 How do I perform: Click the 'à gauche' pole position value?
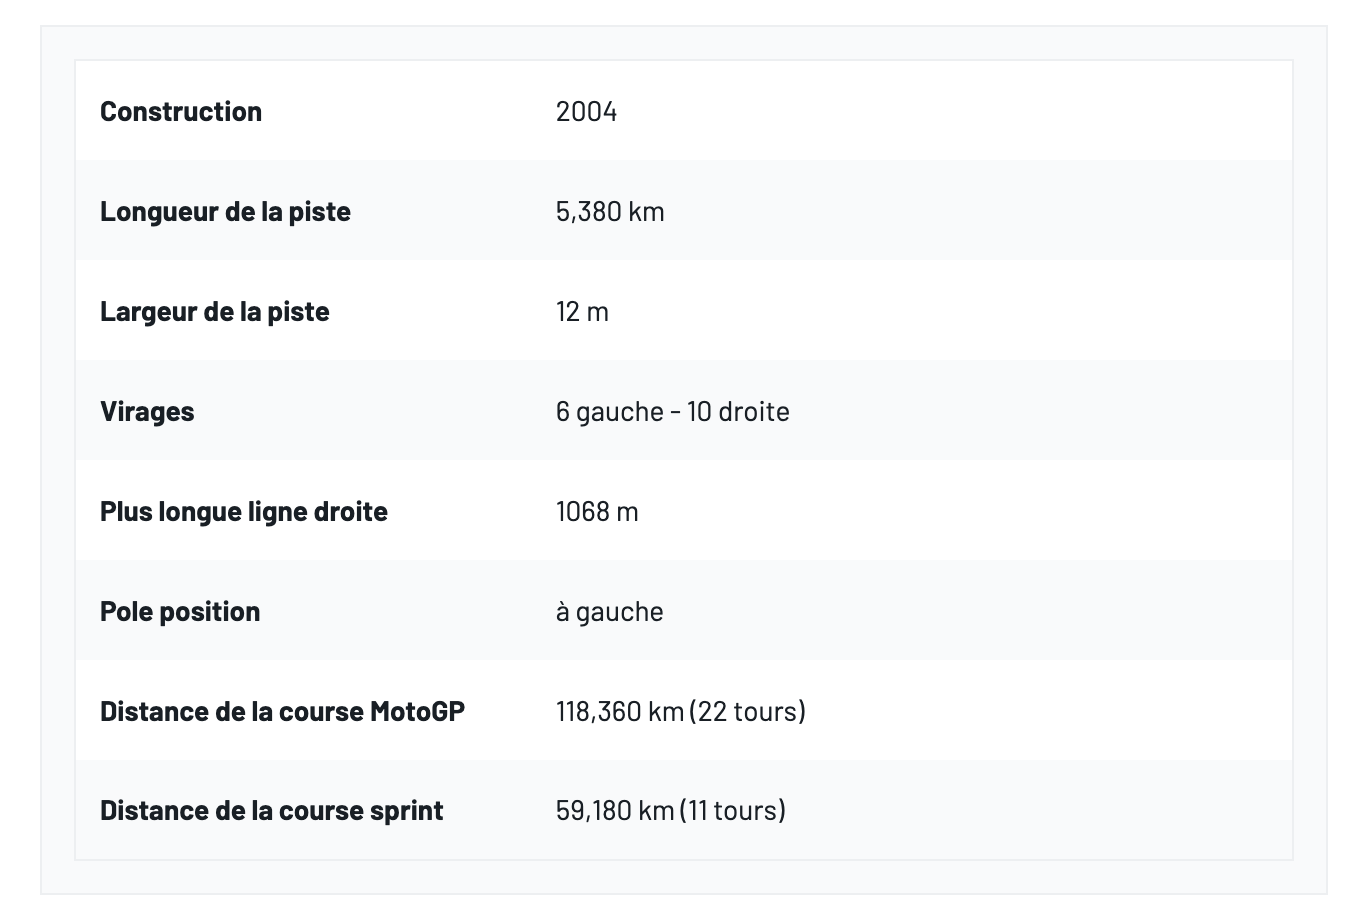pos(609,611)
